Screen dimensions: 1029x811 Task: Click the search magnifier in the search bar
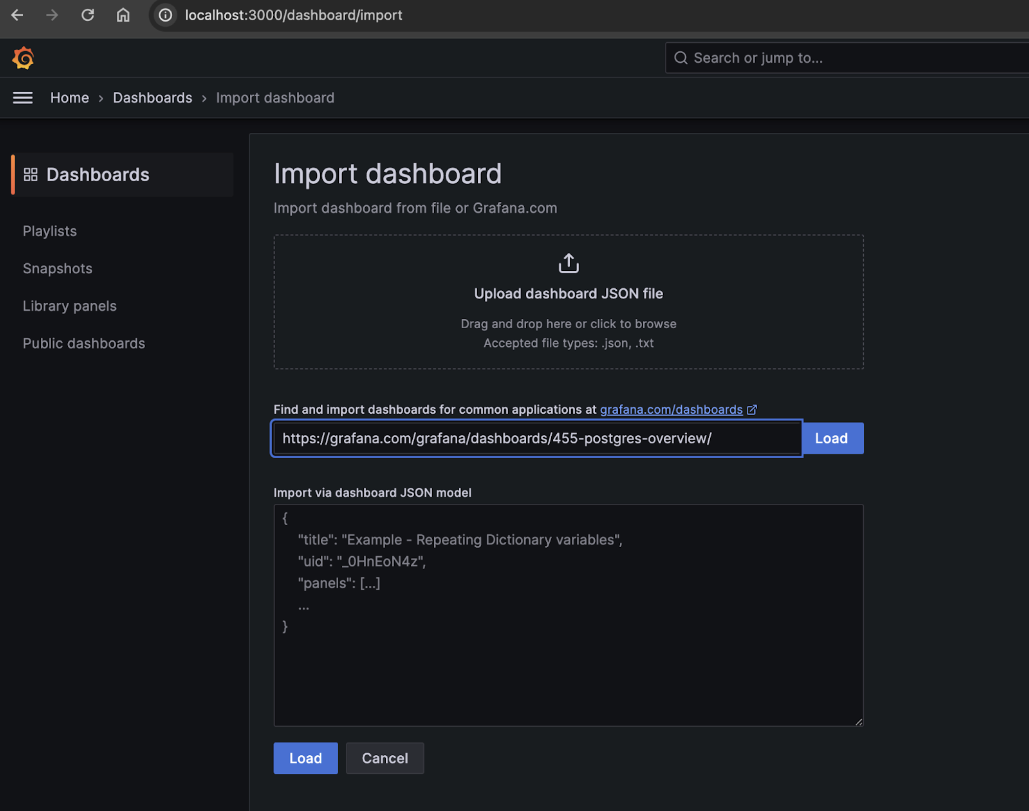pos(681,57)
